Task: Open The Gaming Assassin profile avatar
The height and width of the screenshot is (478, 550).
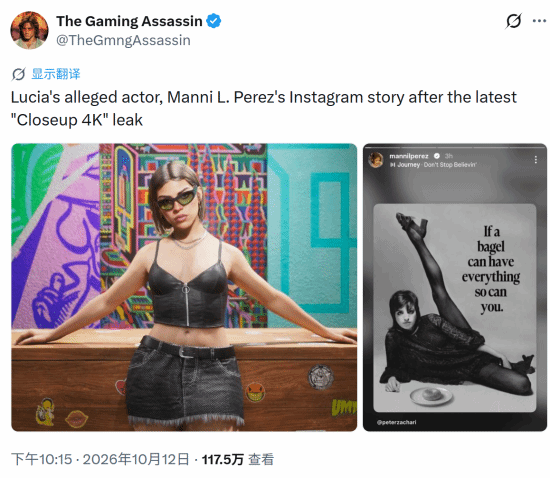Action: coord(29,31)
